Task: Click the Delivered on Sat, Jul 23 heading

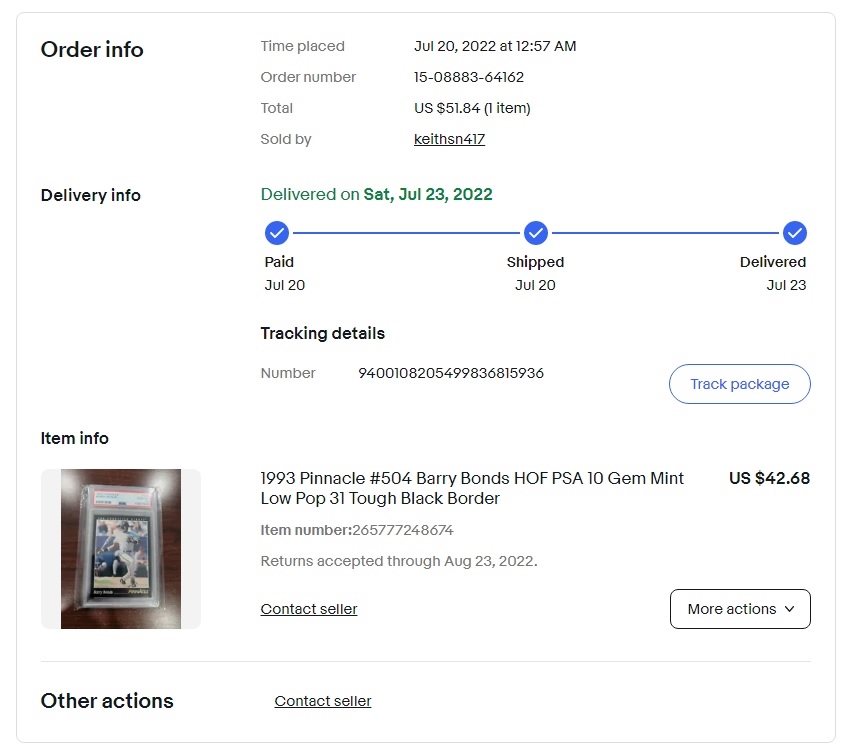Action: (377, 195)
